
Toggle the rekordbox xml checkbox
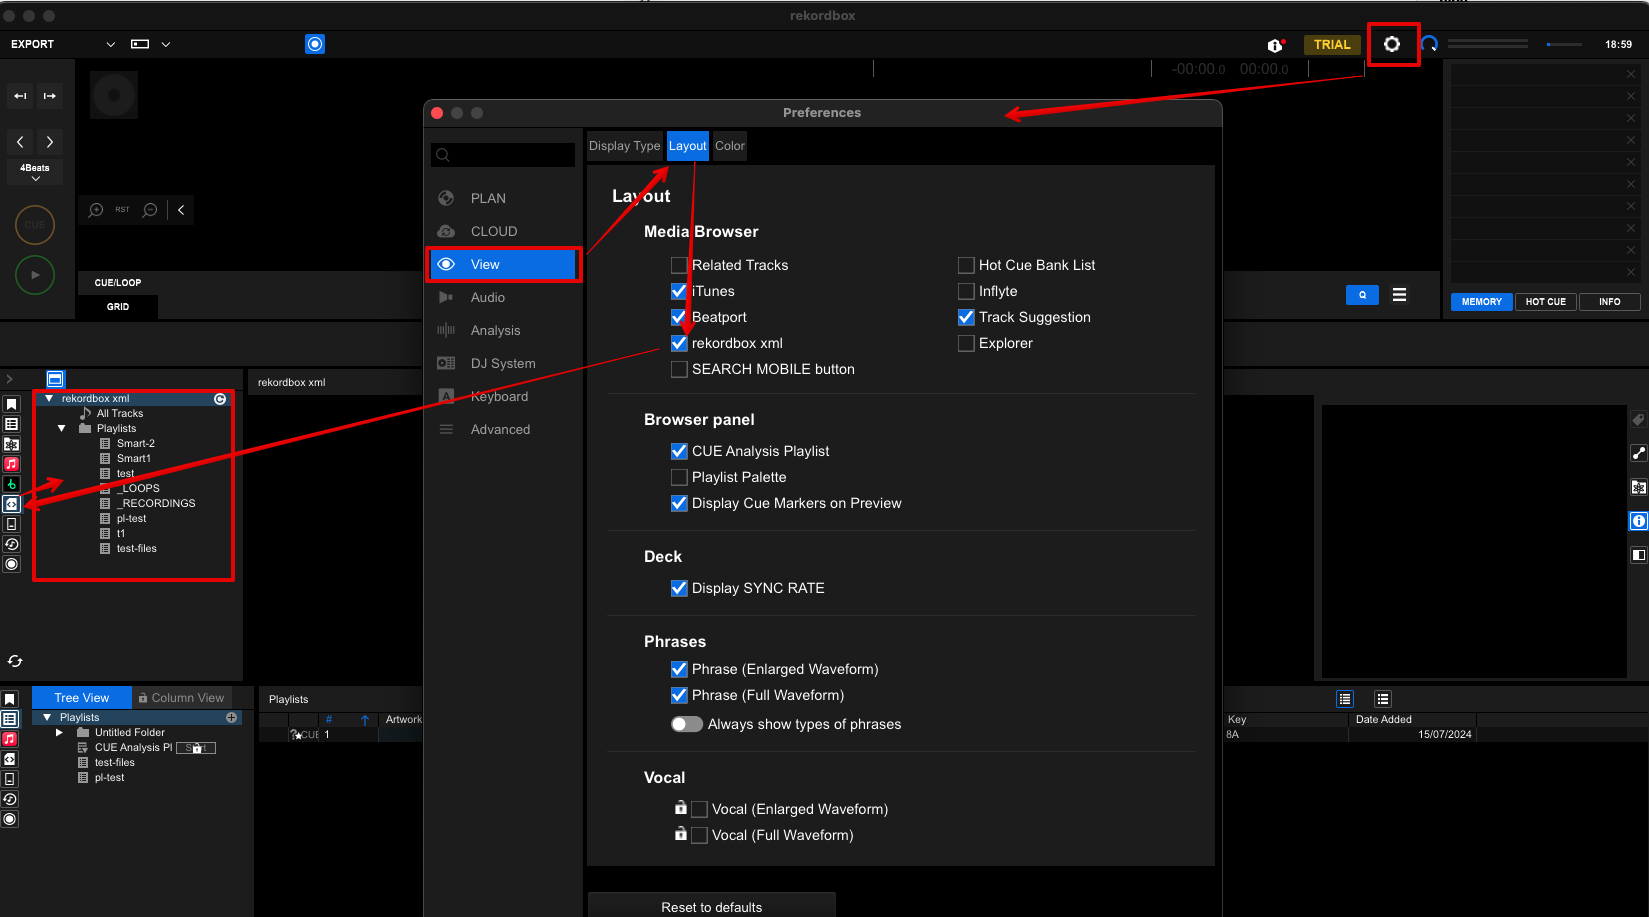[x=679, y=343]
